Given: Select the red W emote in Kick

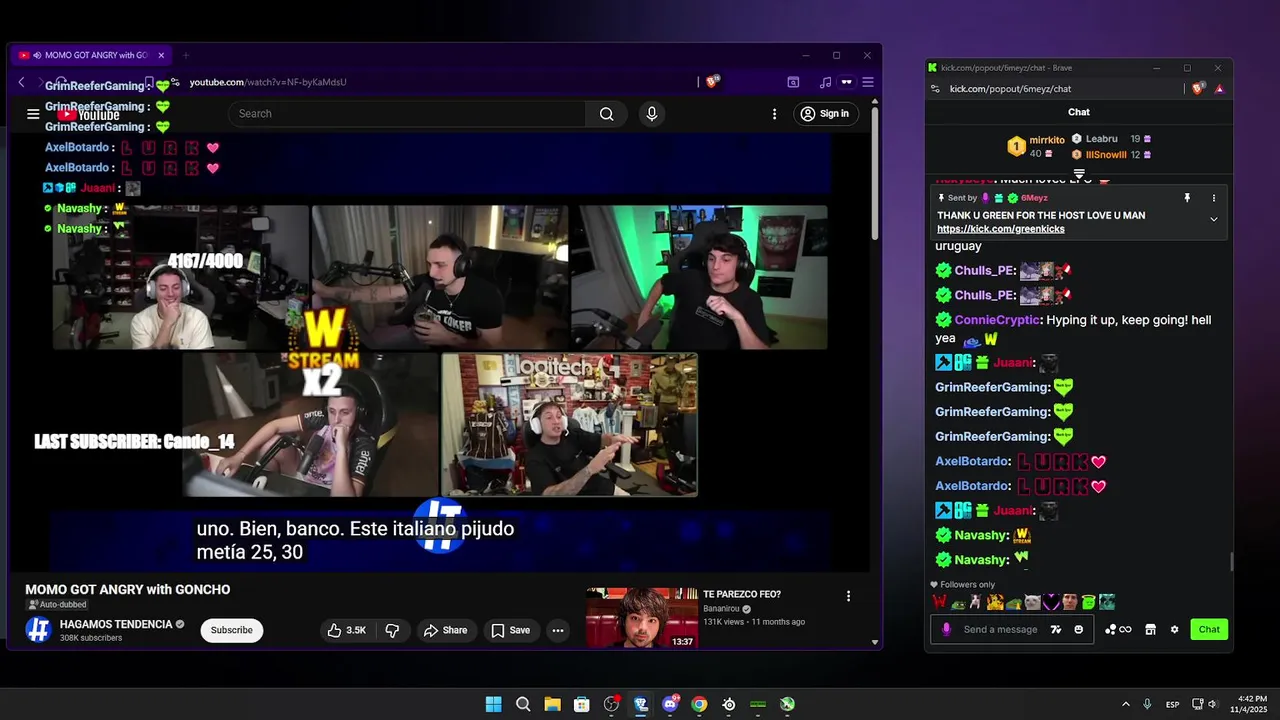Looking at the screenshot, I should (940, 602).
